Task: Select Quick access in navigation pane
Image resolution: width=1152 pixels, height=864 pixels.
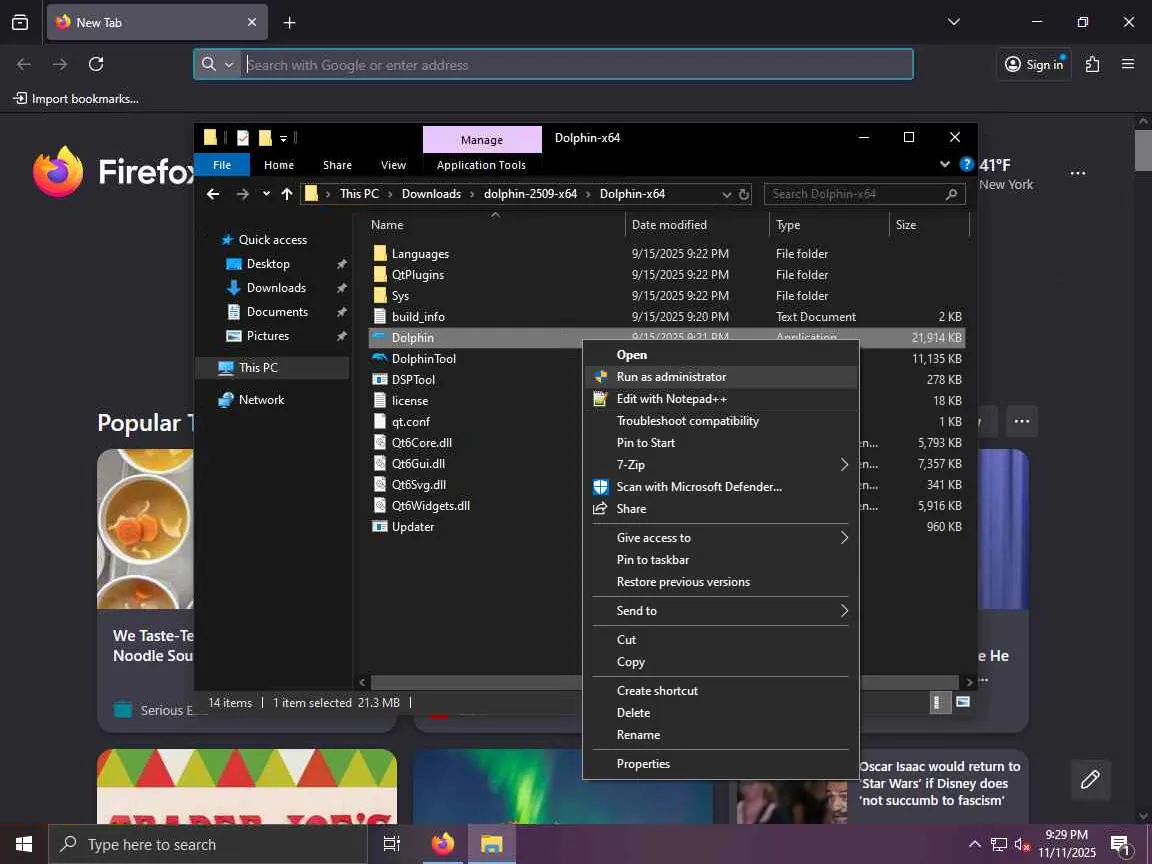Action: [x=273, y=240]
